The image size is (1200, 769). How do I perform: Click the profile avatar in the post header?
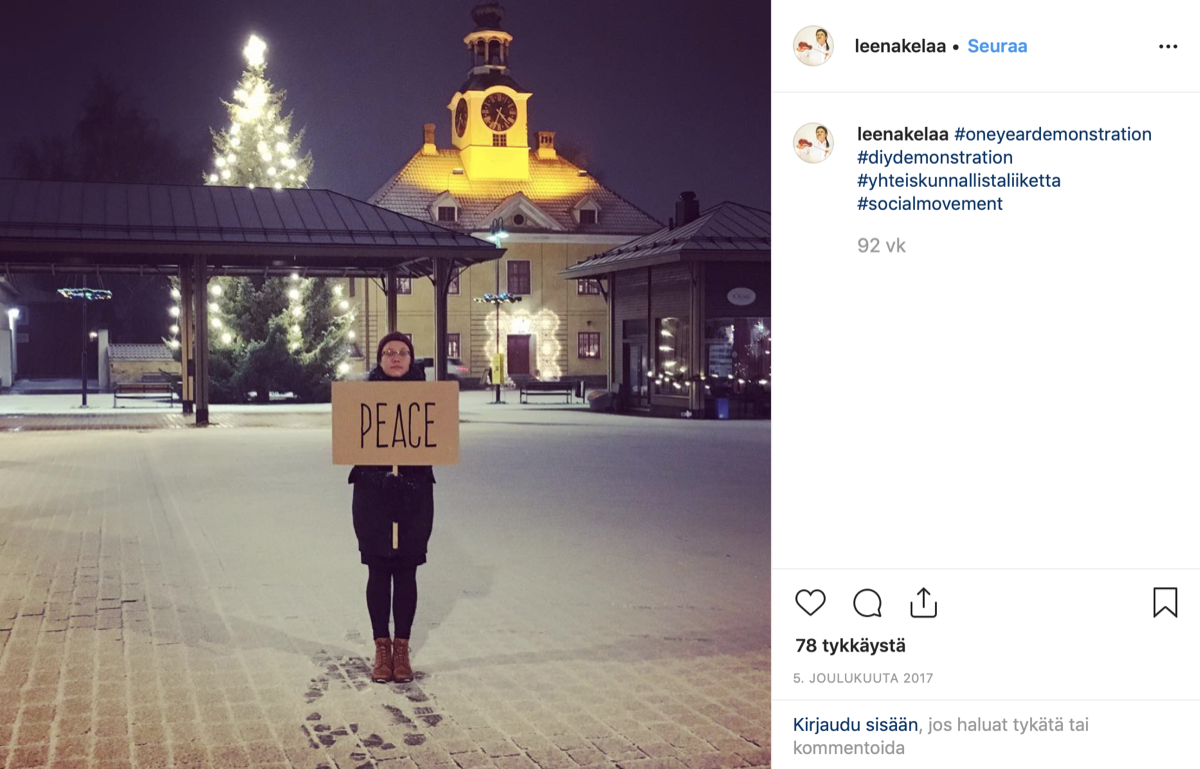813,46
